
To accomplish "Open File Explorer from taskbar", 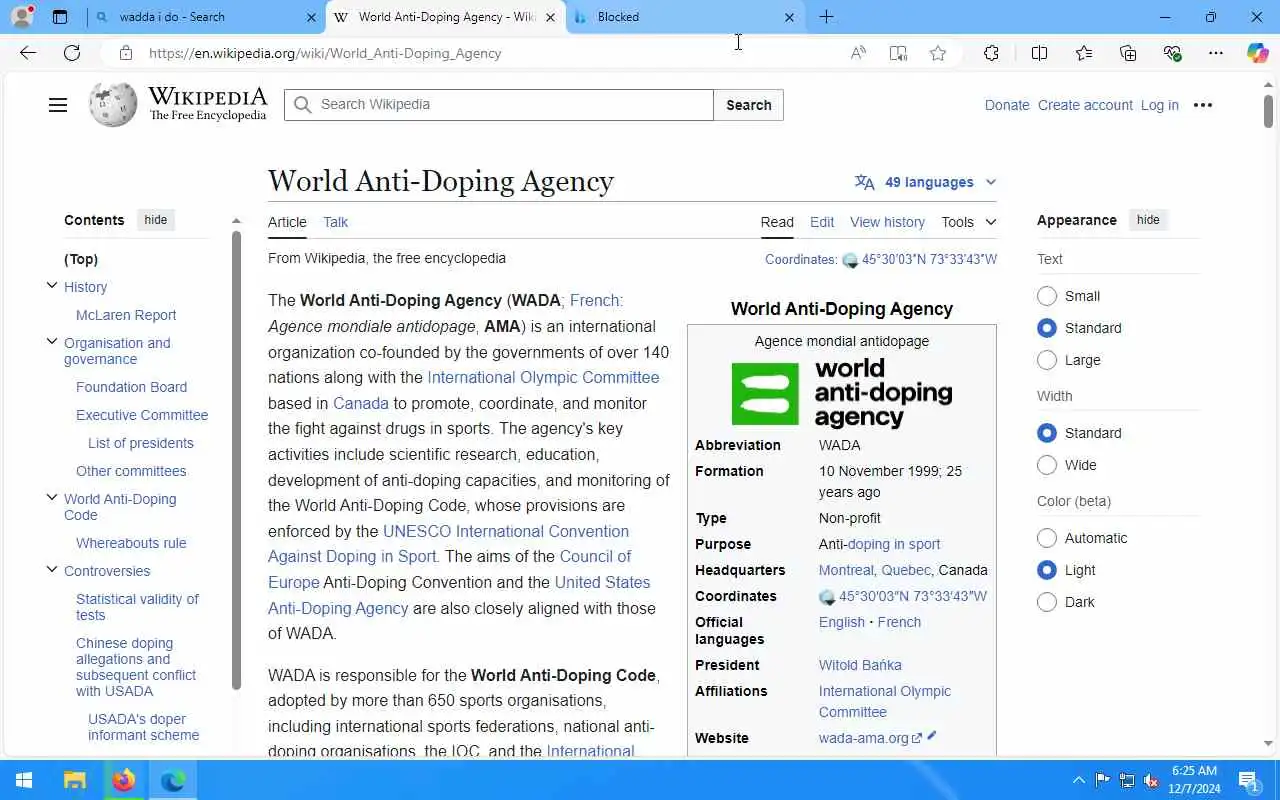I will click(75, 780).
